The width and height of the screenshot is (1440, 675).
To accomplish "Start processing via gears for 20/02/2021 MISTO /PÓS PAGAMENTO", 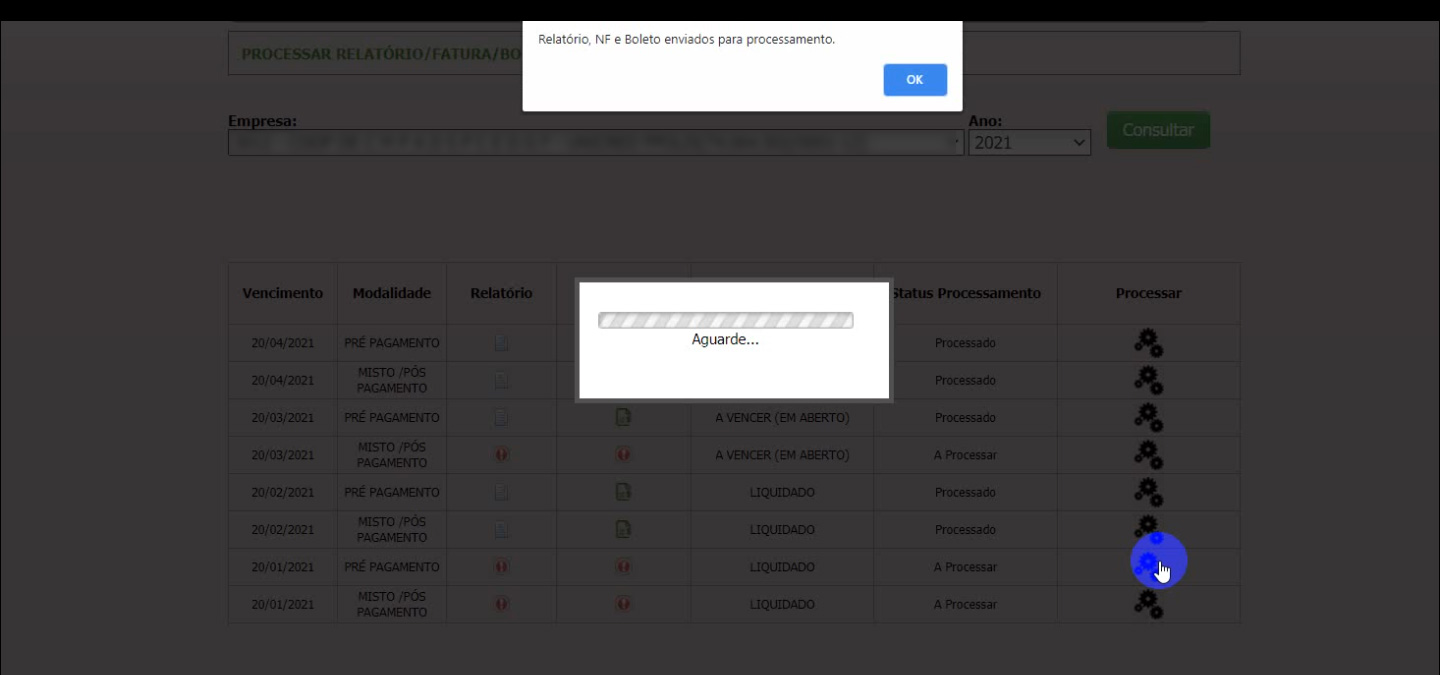I will tap(1148, 529).
